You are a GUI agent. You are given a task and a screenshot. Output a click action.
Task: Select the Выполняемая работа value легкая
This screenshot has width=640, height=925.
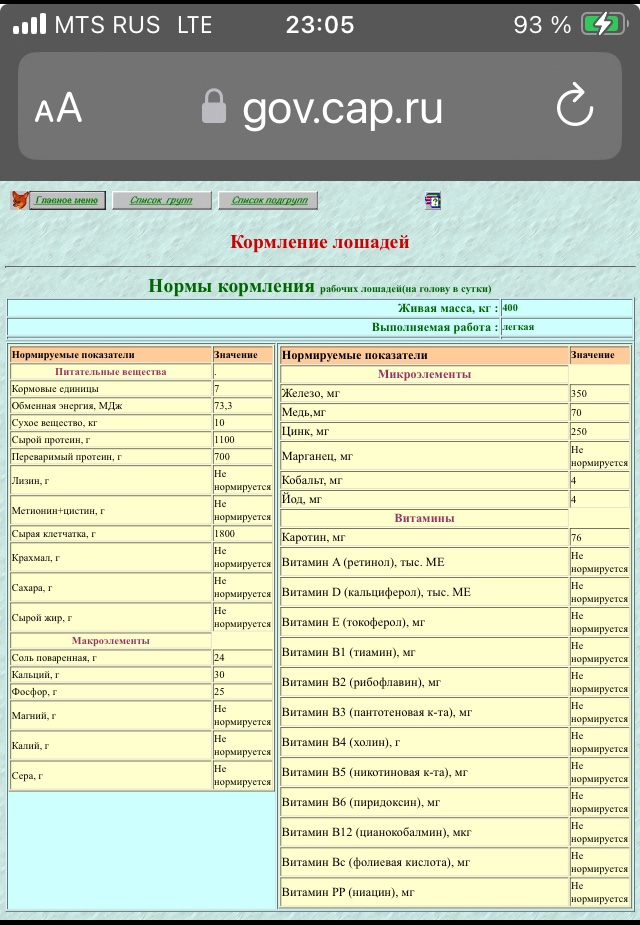(x=518, y=327)
